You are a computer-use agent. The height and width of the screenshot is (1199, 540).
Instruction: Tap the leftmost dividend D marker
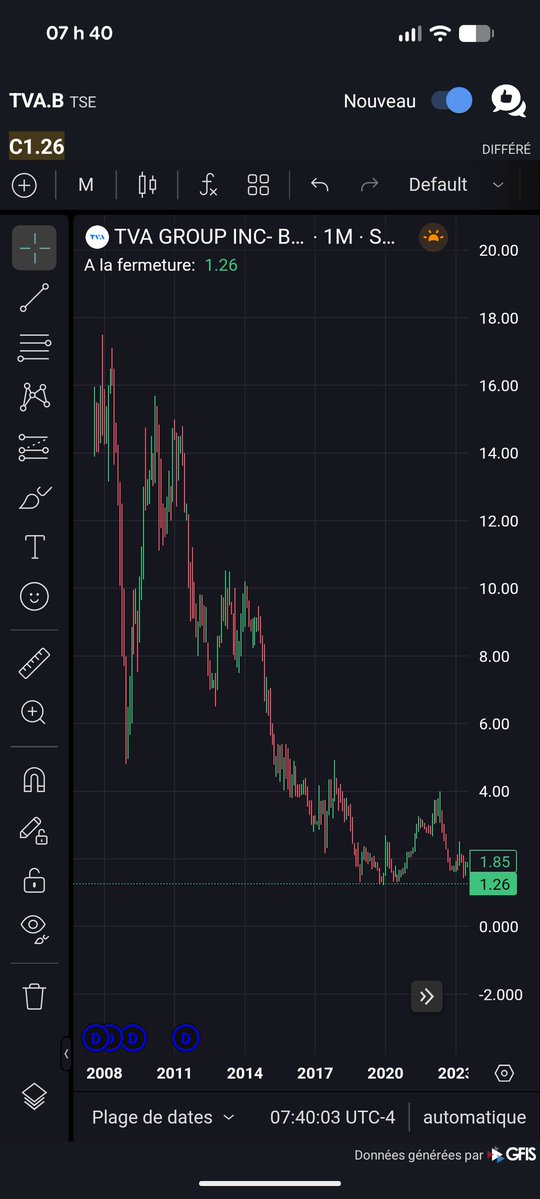[96, 1038]
